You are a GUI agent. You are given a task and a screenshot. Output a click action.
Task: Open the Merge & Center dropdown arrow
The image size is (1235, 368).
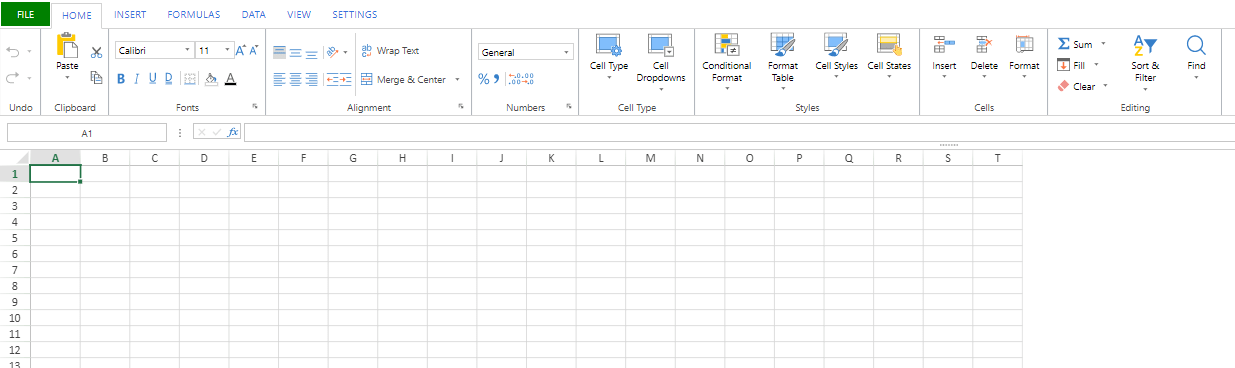(x=457, y=79)
